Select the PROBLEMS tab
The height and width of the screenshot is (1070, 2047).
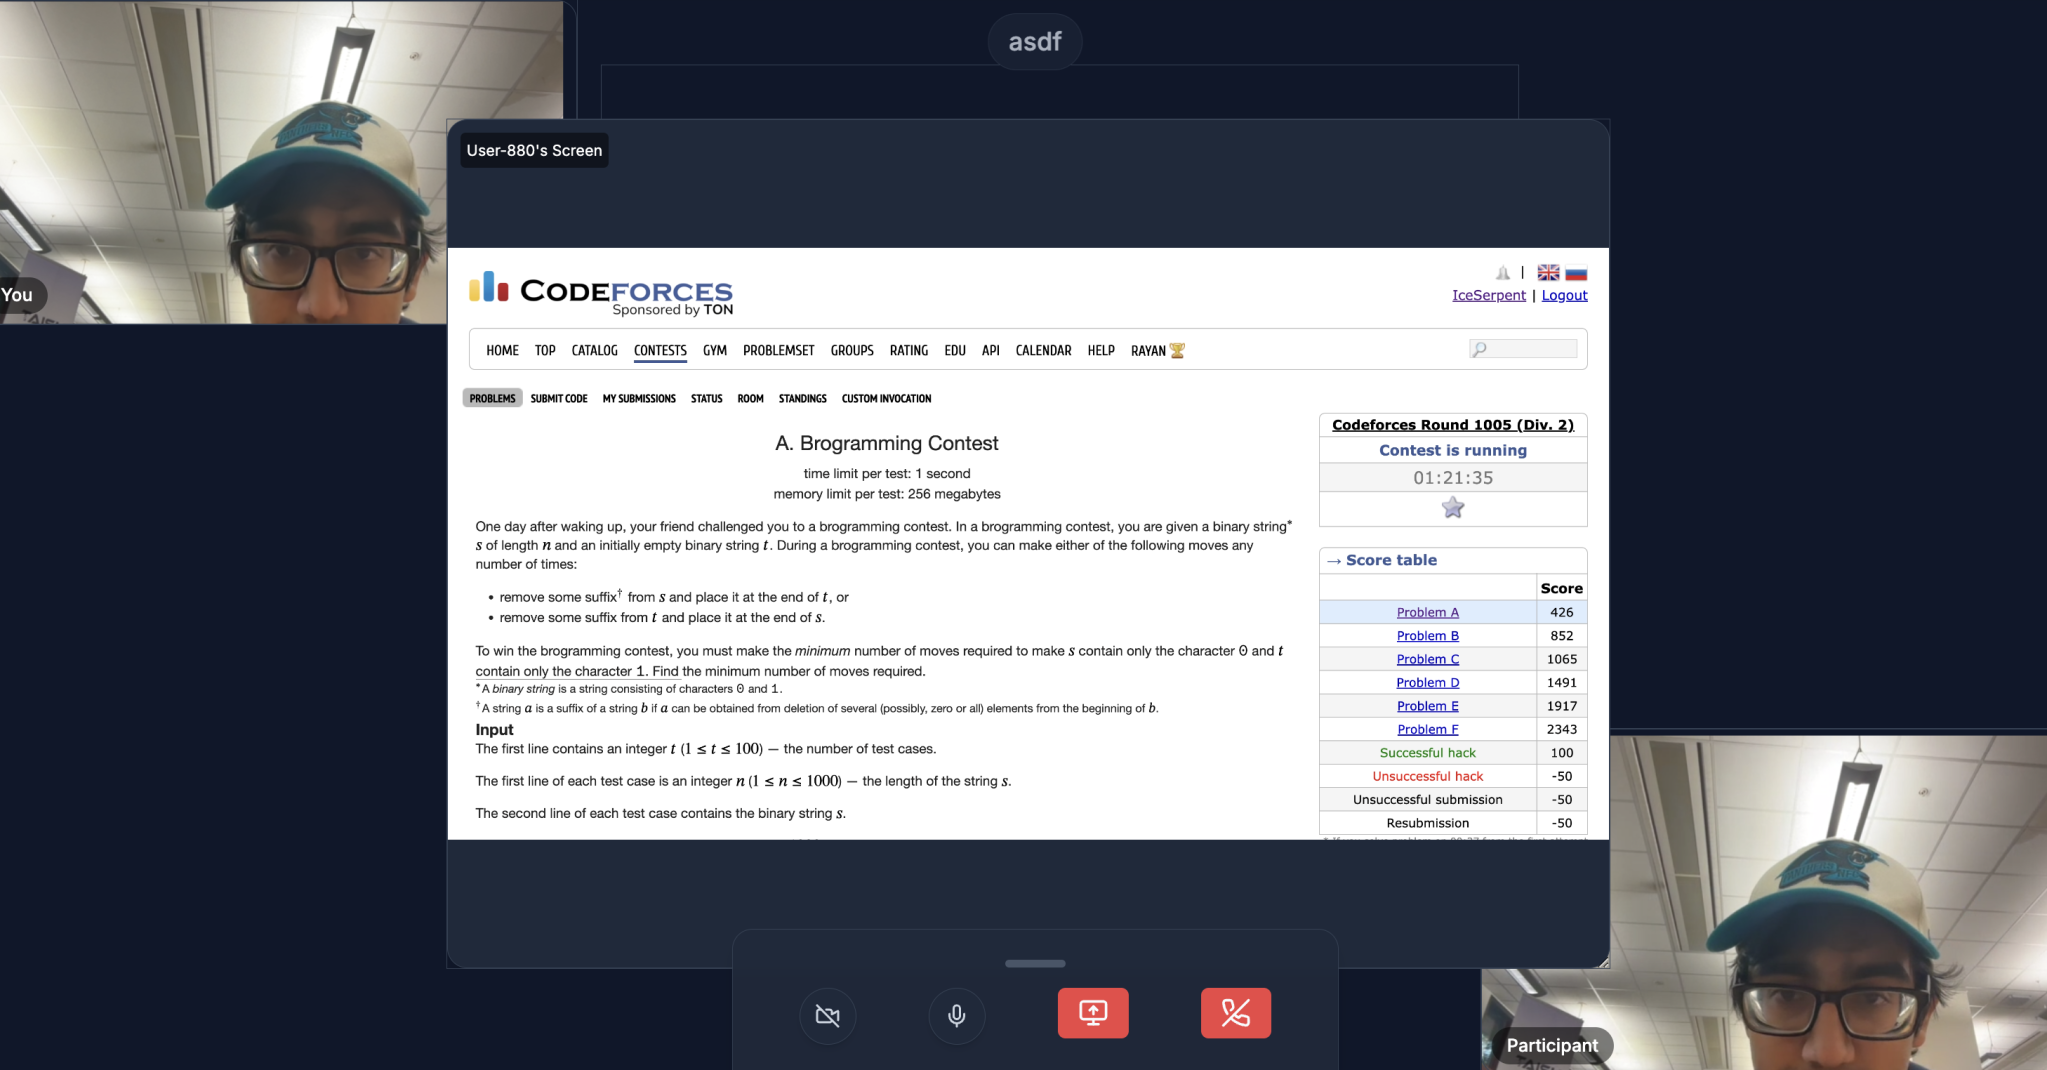pyautogui.click(x=492, y=398)
